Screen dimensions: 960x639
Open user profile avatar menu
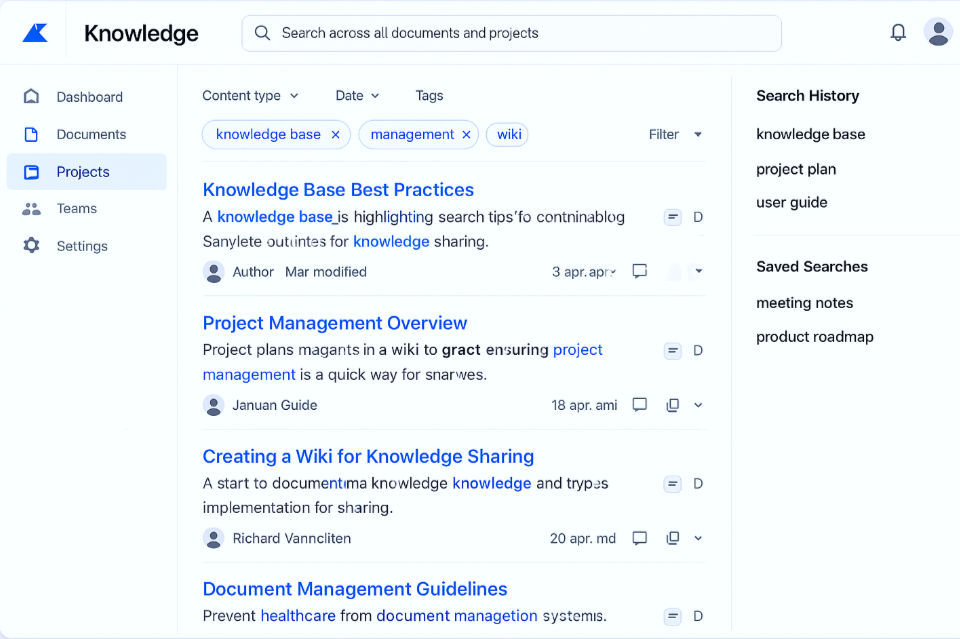(x=937, y=32)
